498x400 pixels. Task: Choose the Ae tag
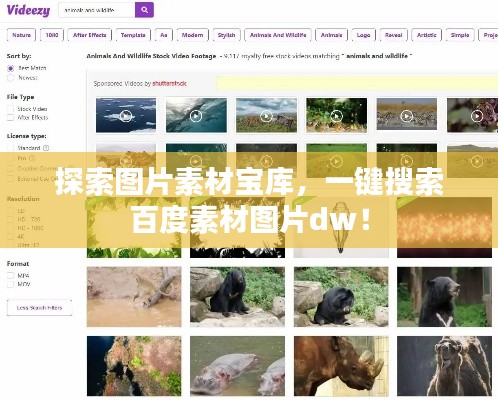164,35
